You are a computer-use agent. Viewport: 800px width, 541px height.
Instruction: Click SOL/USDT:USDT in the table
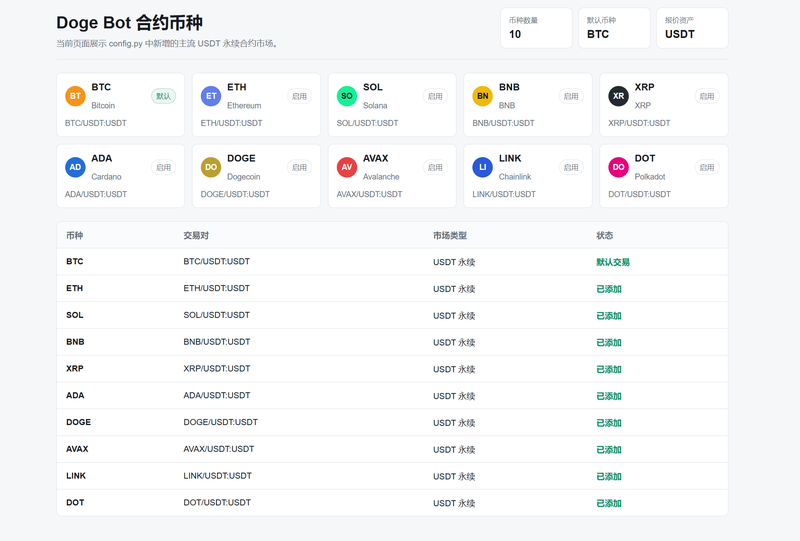pos(217,315)
